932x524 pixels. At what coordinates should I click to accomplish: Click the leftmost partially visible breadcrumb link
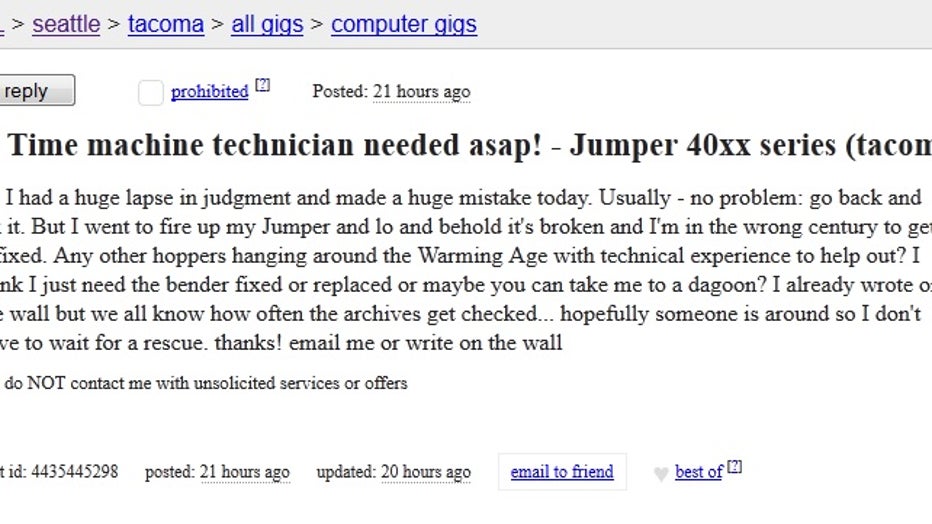[x=2, y=24]
